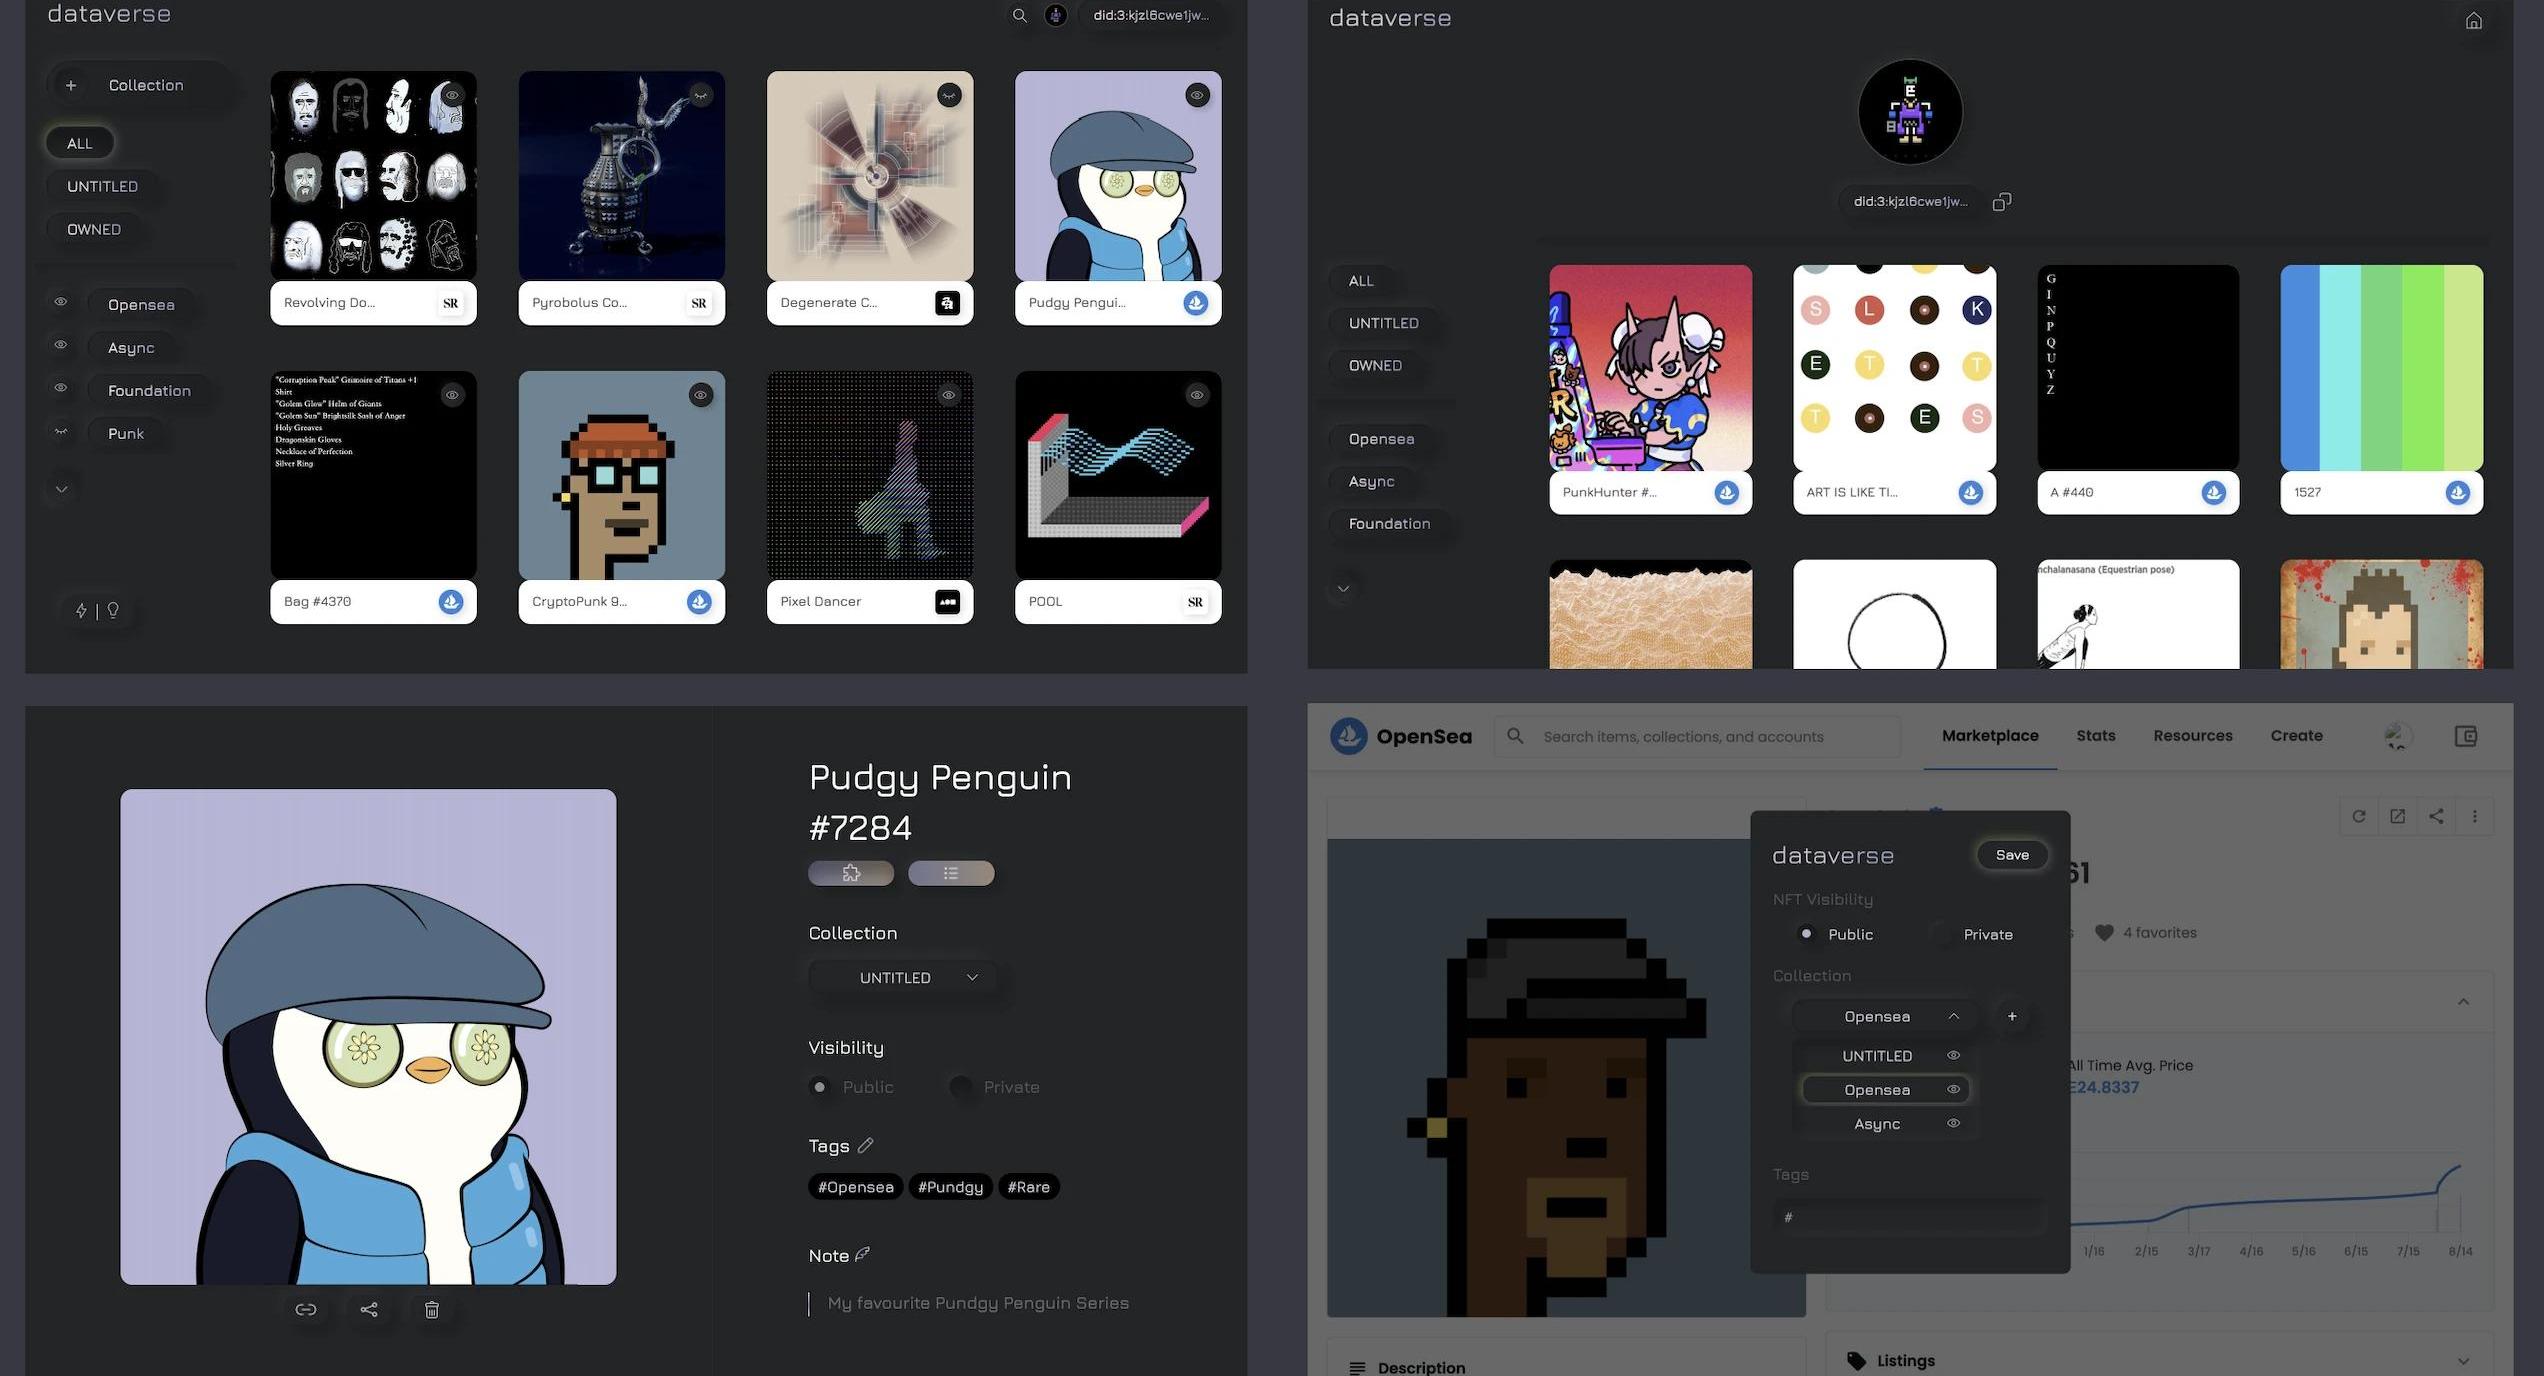
Task: Copy link with the chain link icon
Action: click(x=305, y=1309)
